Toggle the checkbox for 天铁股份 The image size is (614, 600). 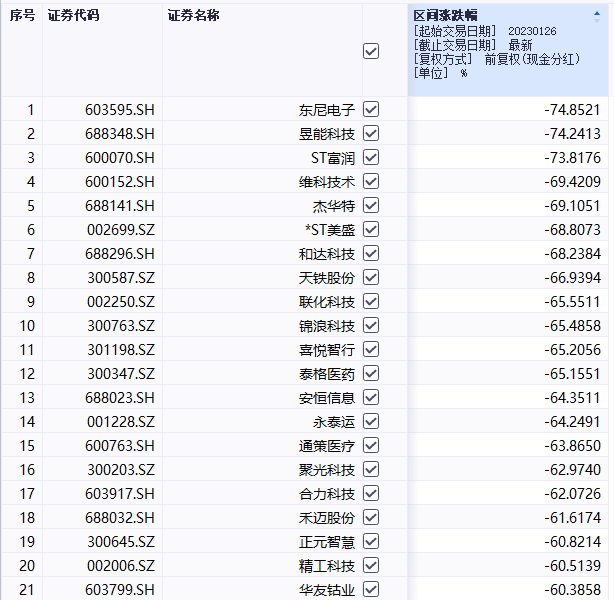click(371, 277)
